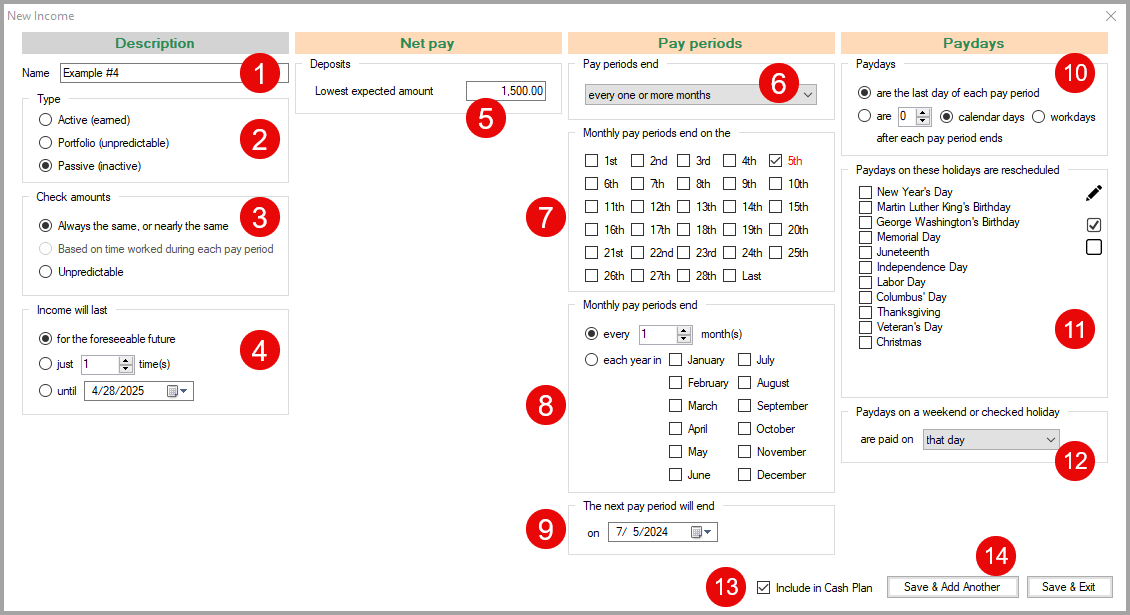Check the 28th day checkbox
This screenshot has height=615, width=1130.
coord(683,275)
